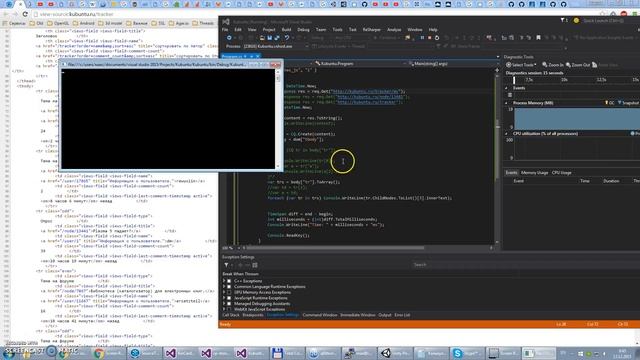The height and width of the screenshot is (360, 640).
Task: Switch to the Call Stack tab
Action: (231, 315)
